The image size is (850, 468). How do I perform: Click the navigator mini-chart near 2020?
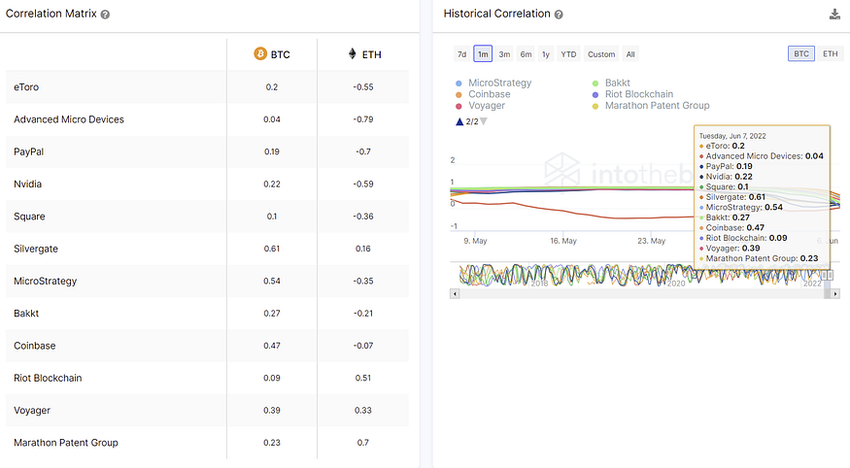point(676,275)
